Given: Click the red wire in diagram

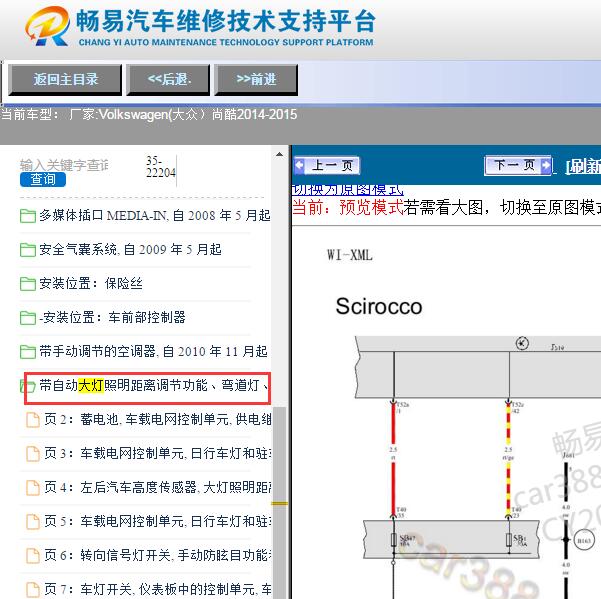Looking at the screenshot, I should (393, 460).
